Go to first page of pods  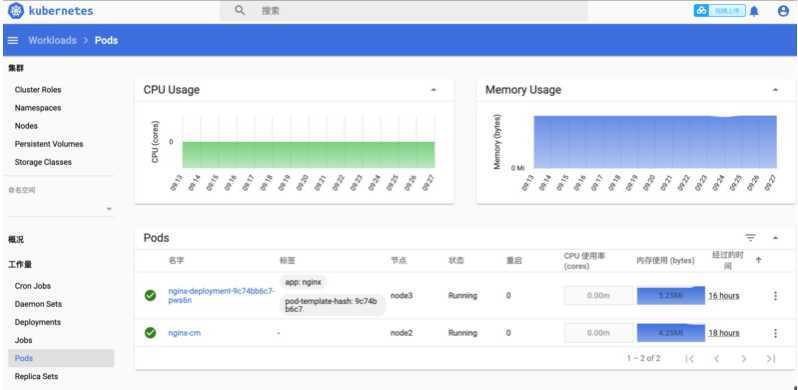[x=690, y=358]
